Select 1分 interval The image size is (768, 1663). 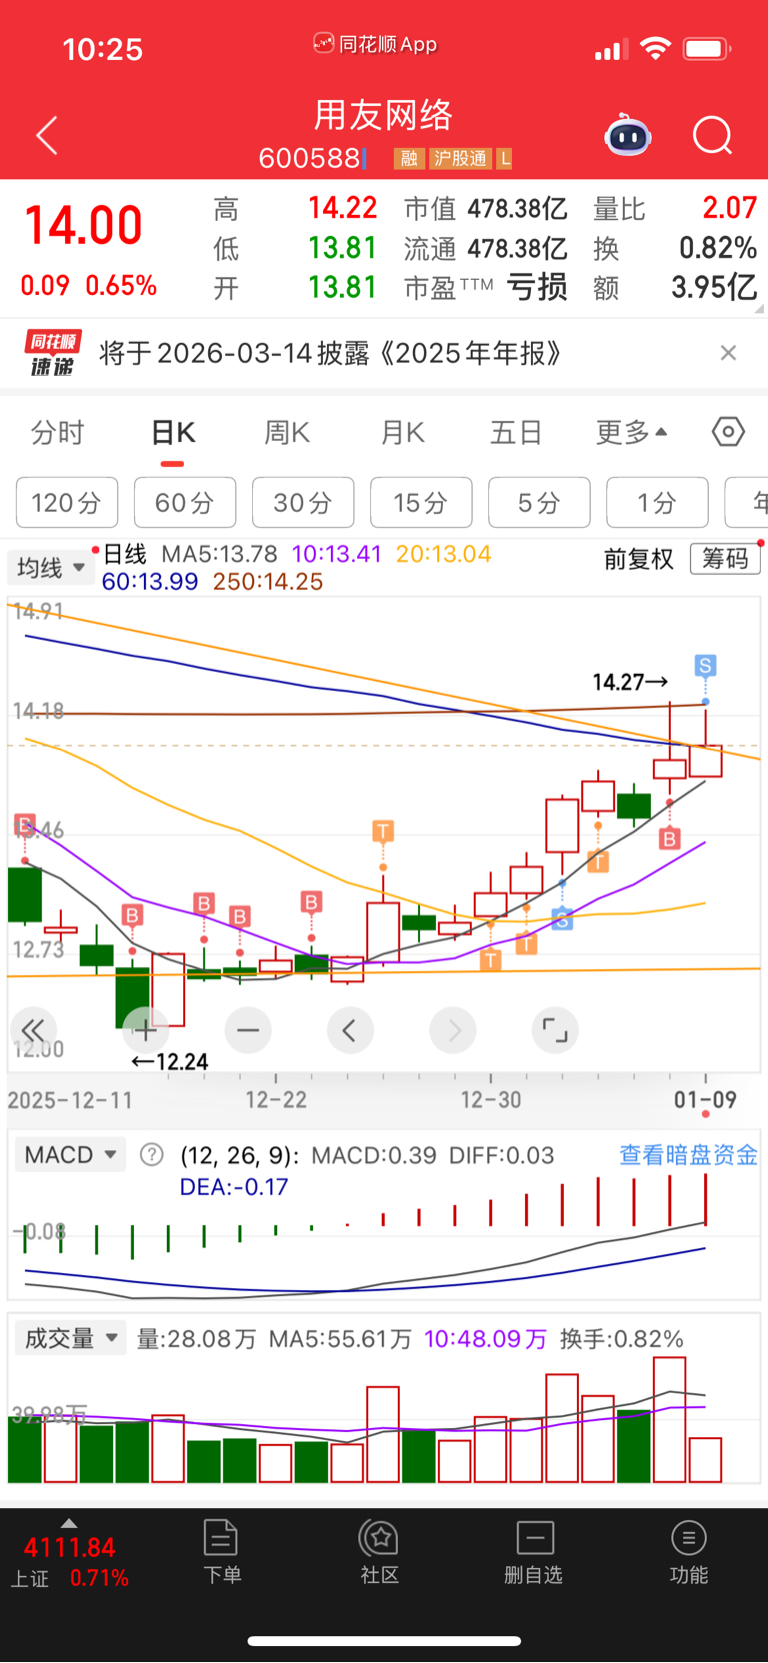[657, 502]
